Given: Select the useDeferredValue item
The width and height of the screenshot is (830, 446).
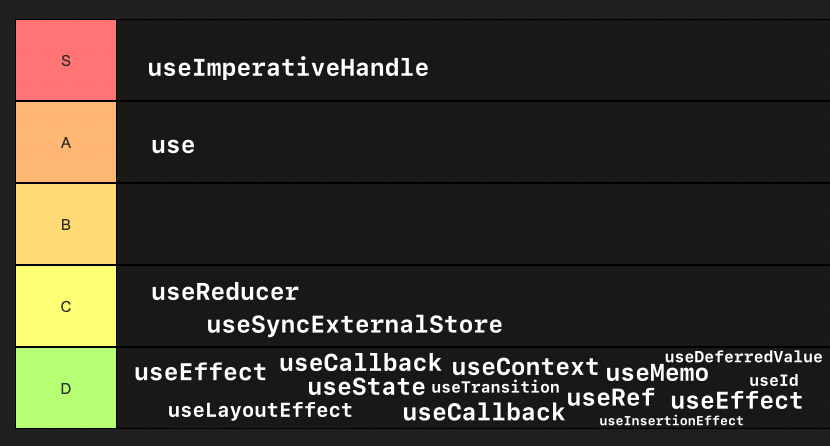Looking at the screenshot, I should pos(743,357).
